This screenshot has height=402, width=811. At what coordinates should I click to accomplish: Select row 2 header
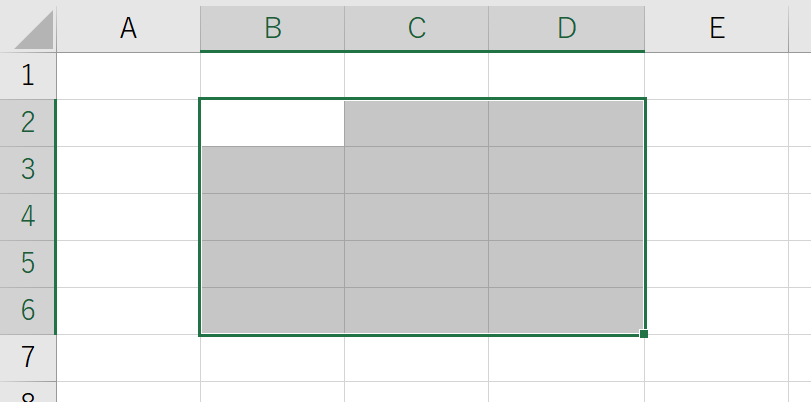(28, 123)
